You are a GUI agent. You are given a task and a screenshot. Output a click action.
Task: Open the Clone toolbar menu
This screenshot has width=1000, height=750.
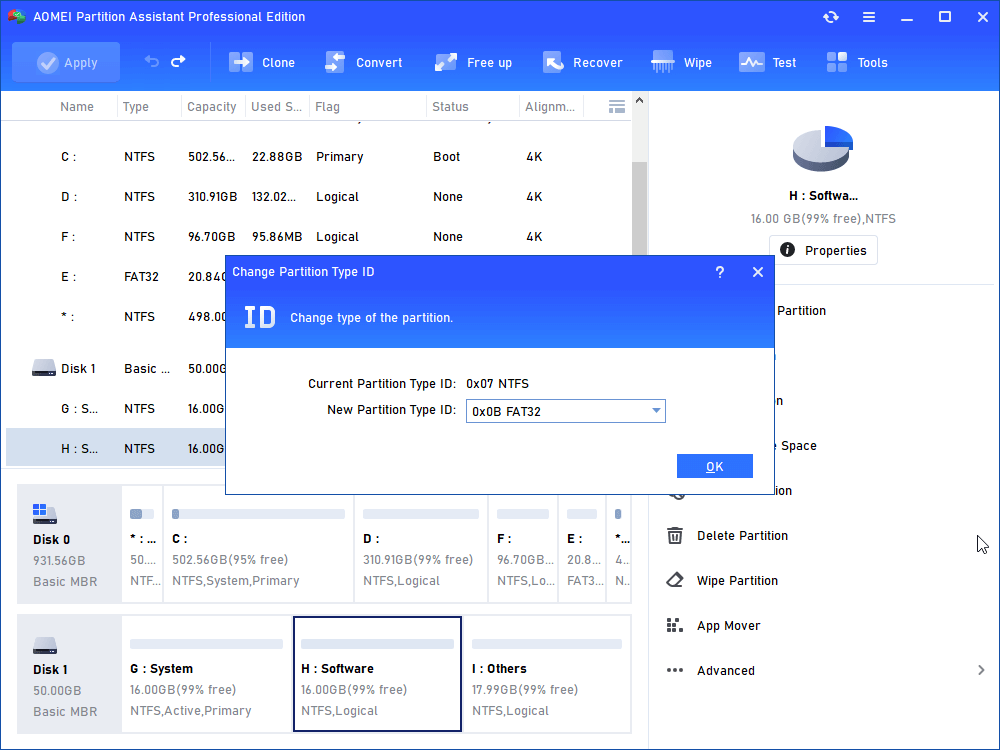pos(261,62)
